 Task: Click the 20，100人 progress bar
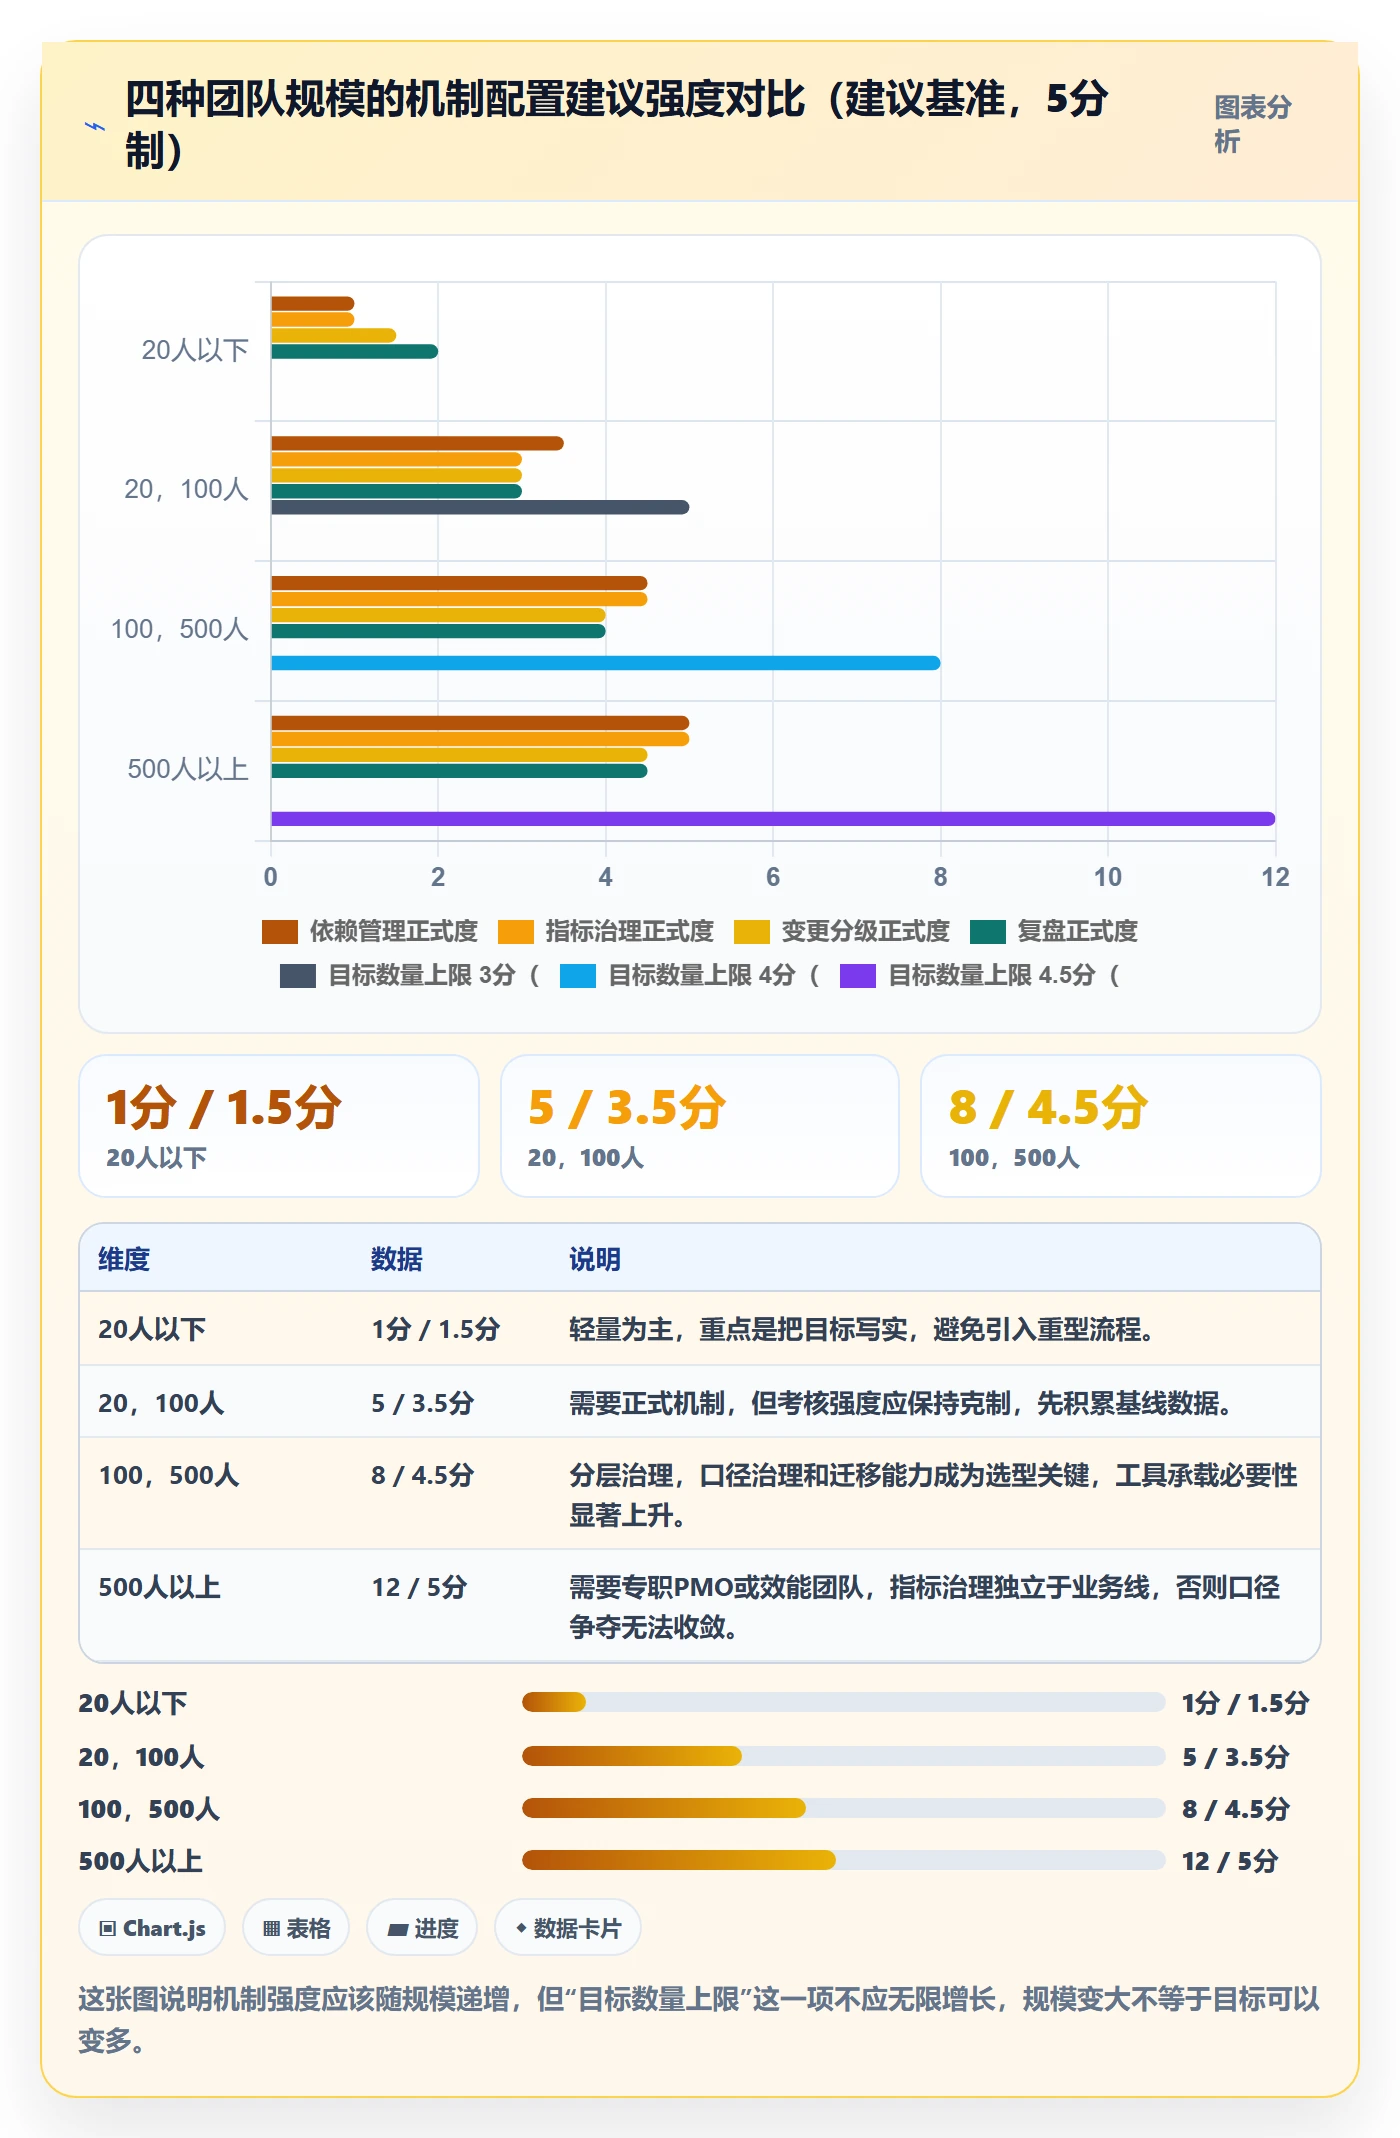(844, 1756)
